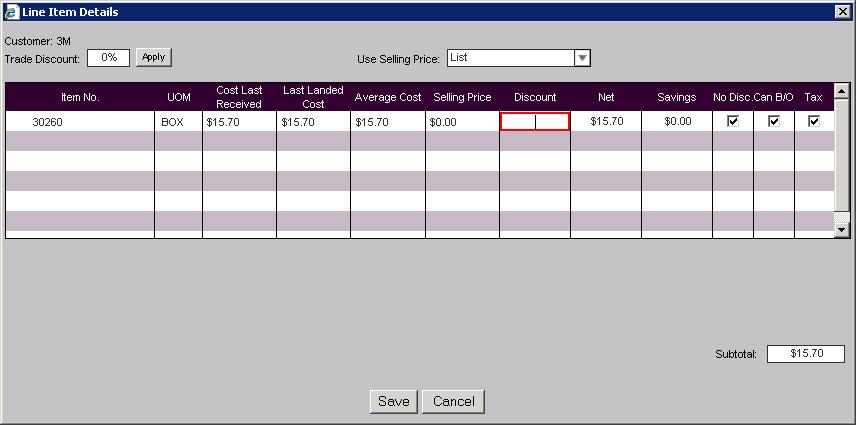Click the scroll down arrow of table
Screen dimensions: 856x425
click(841, 229)
